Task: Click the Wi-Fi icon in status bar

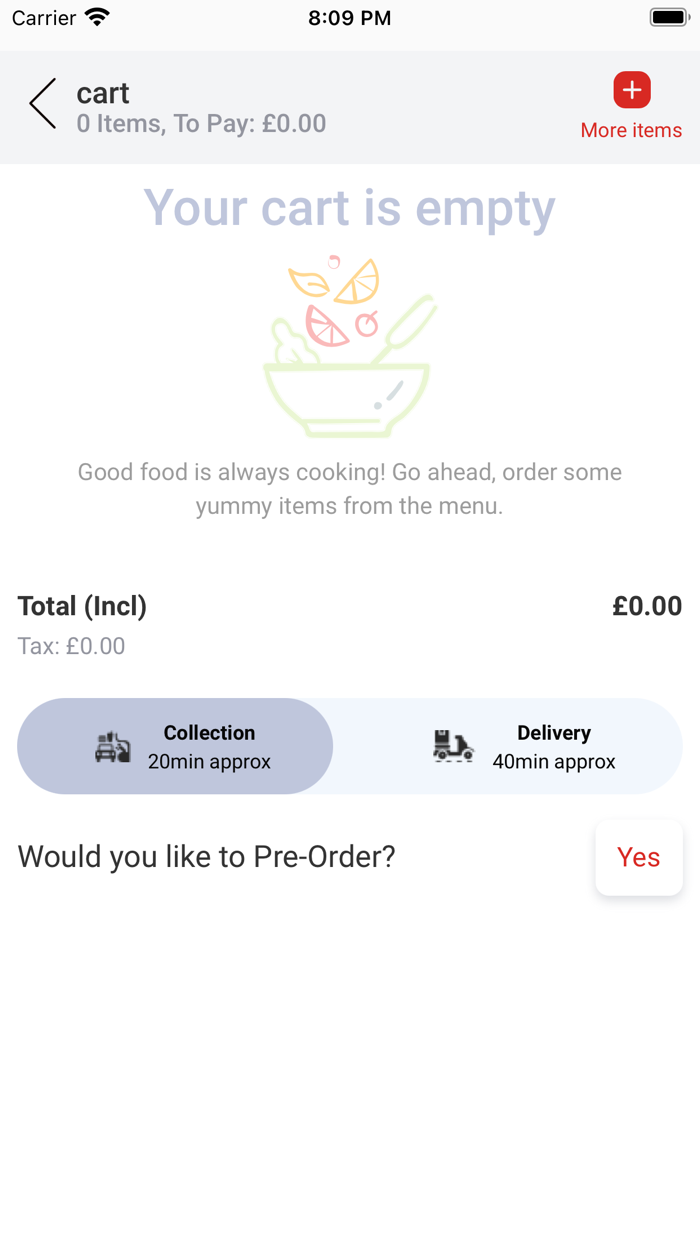Action: [95, 16]
